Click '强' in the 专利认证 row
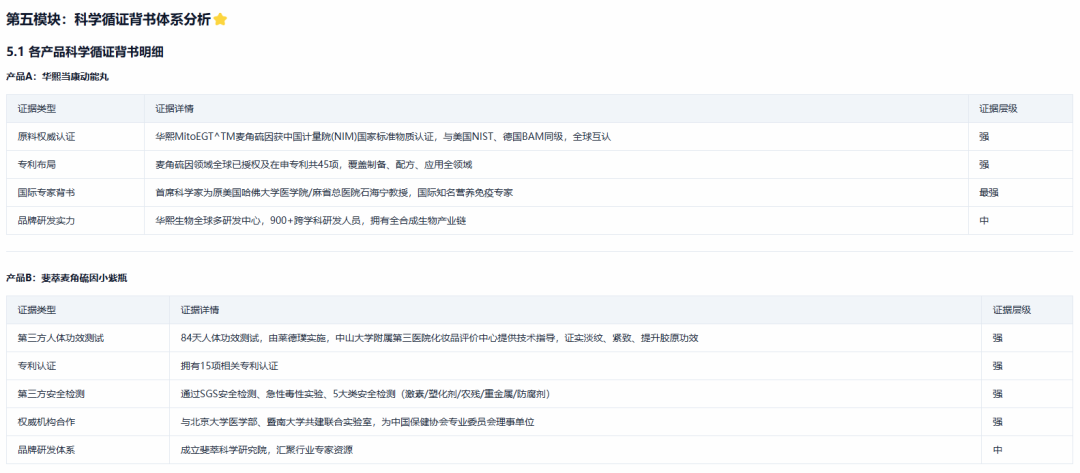 tap(997, 366)
